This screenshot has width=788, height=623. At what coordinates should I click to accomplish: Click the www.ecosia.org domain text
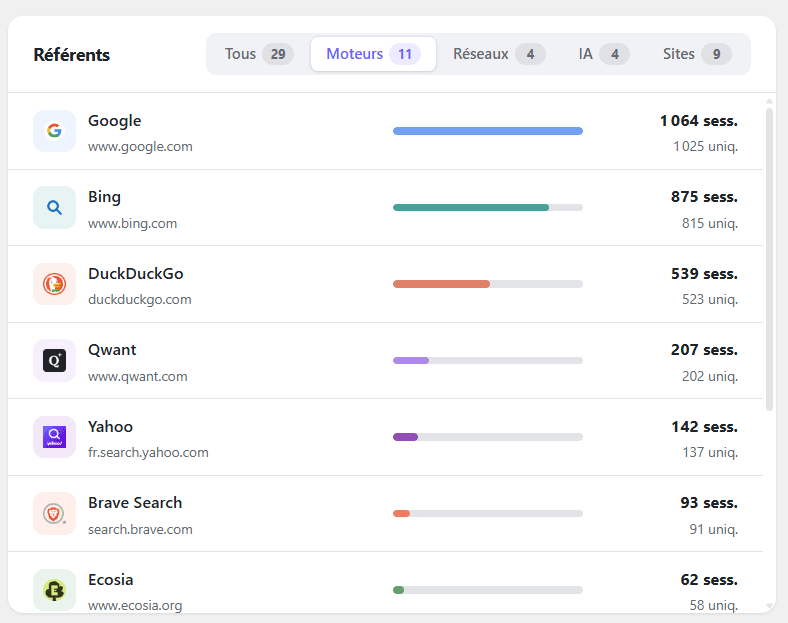(x=135, y=605)
